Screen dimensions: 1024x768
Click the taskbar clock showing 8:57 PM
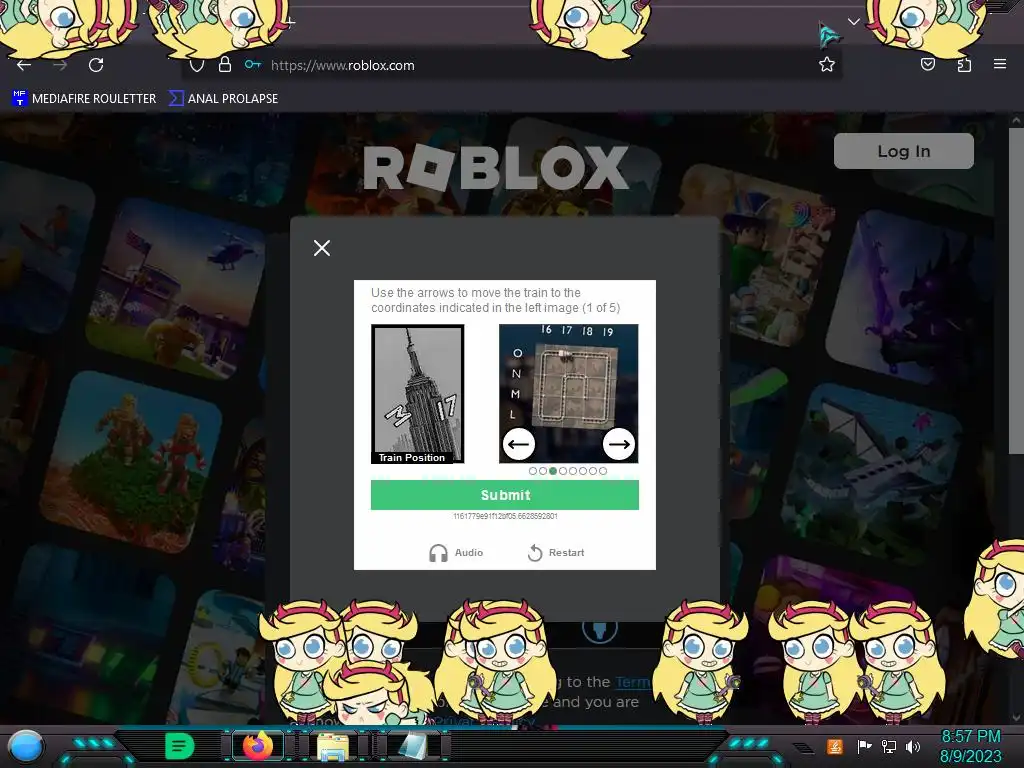click(x=970, y=746)
